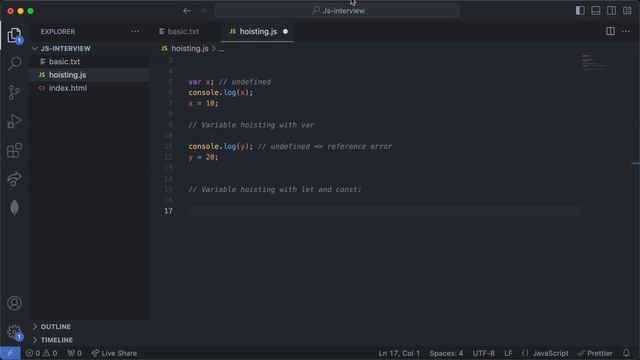The height and width of the screenshot is (360, 640).
Task: Click the remote window indicator in status bar
Action: click(x=10, y=353)
